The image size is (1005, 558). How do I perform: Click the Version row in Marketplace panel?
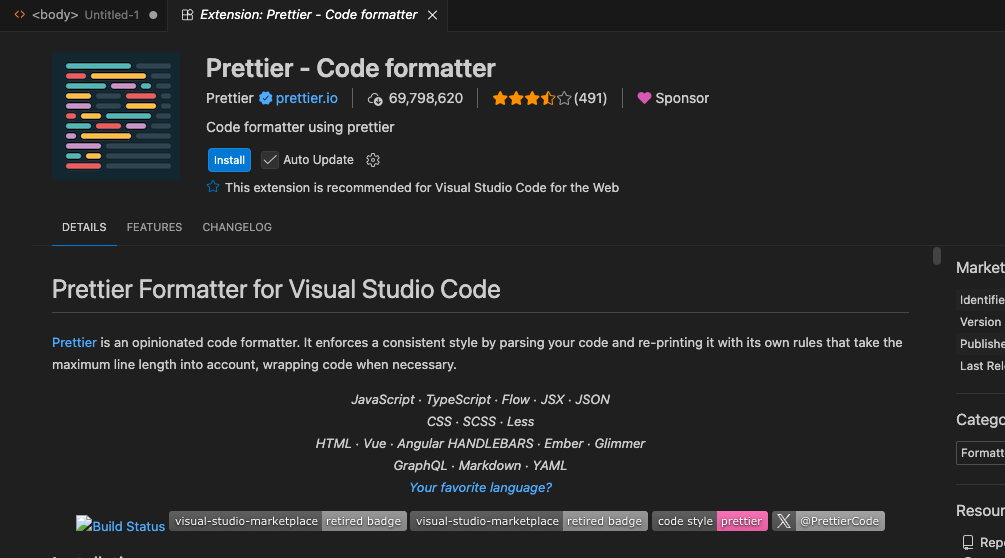click(981, 322)
